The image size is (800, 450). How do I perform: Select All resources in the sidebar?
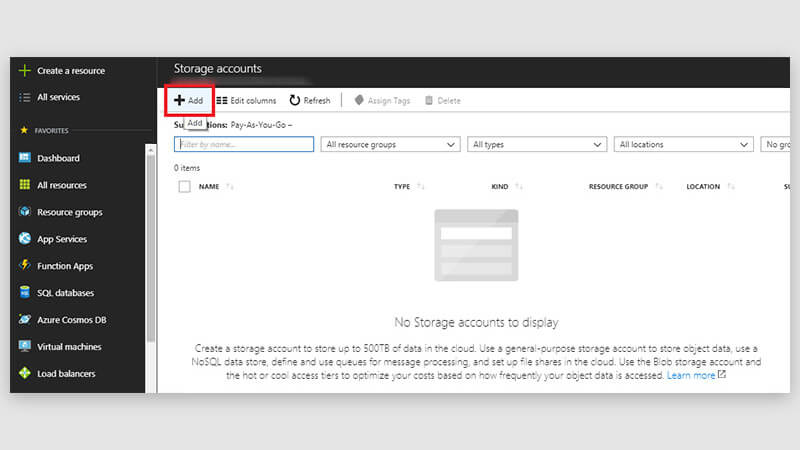62,185
